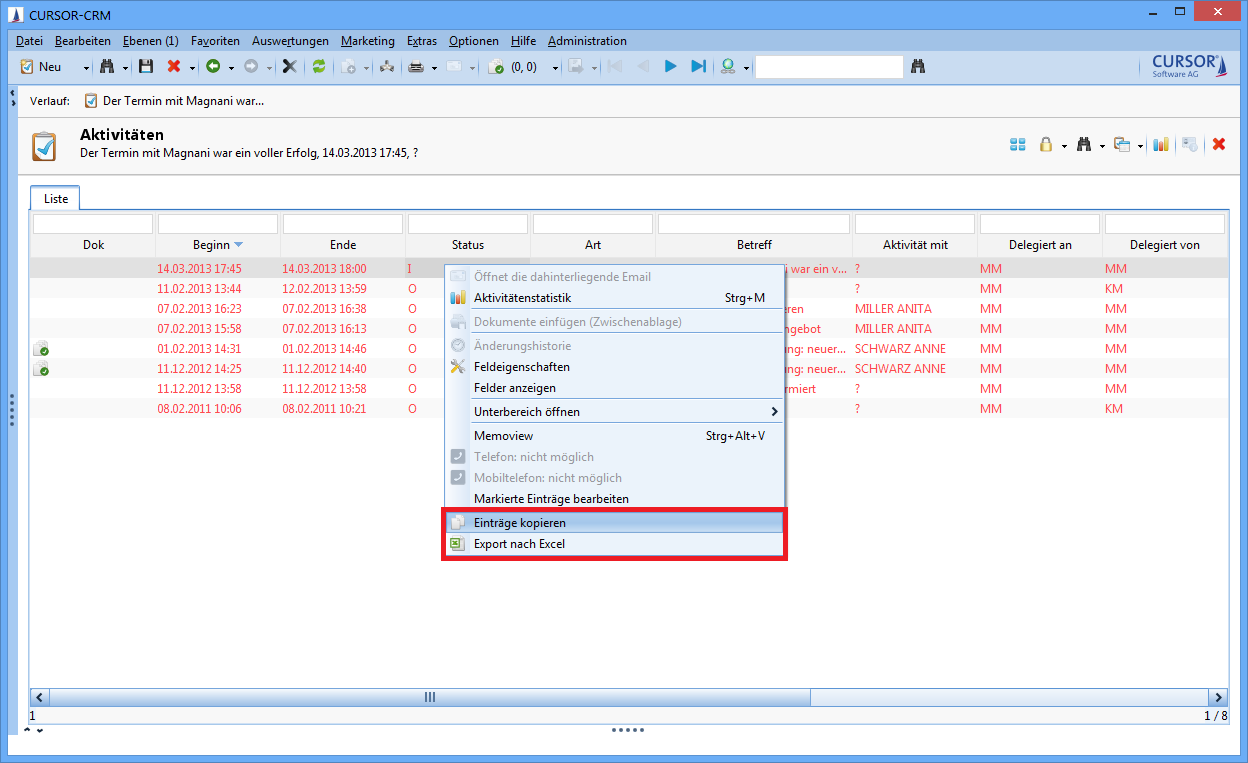Click the blue tile view icon
Screen dimensions: 1248x763
(x=1018, y=144)
